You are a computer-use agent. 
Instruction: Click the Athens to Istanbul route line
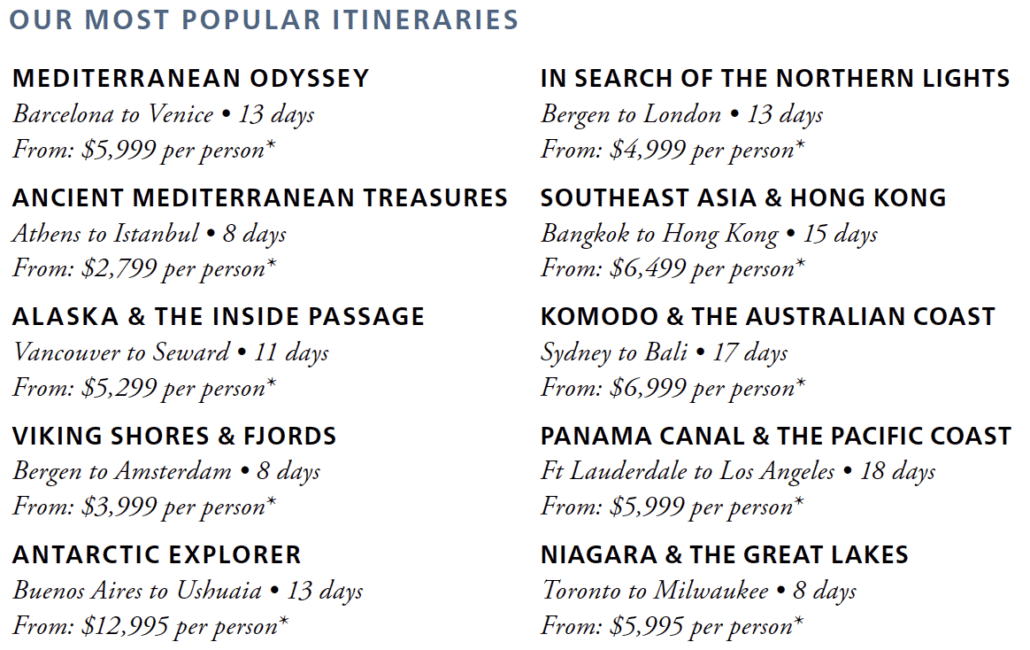click(150, 234)
